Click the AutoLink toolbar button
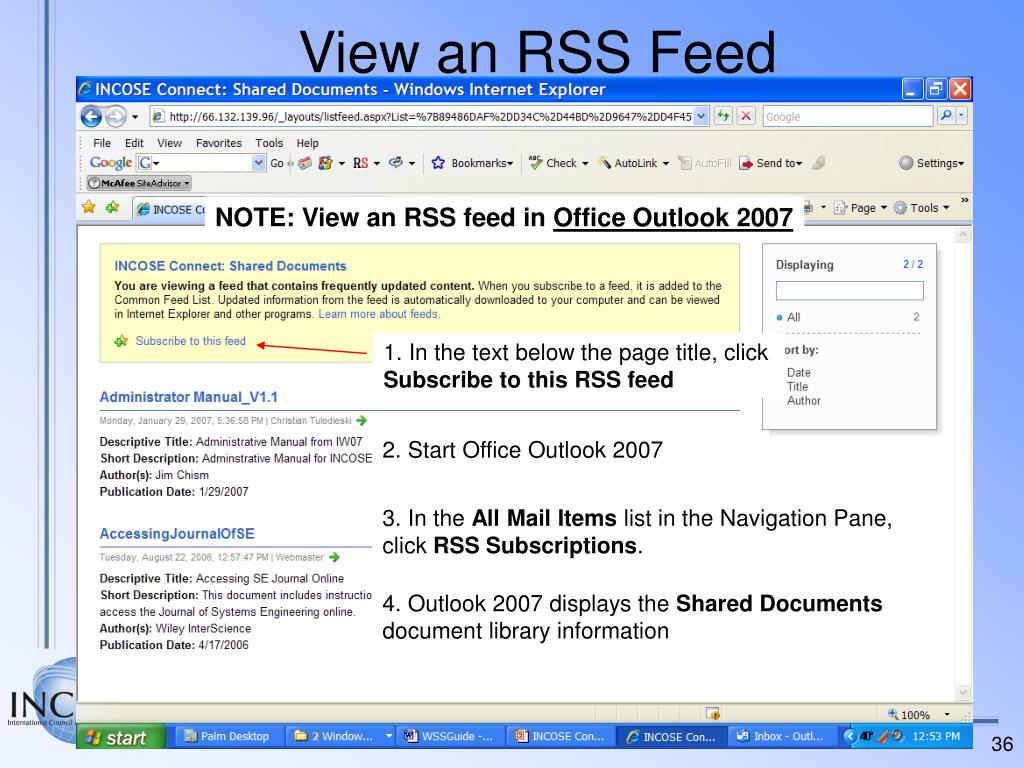The image size is (1024, 768). click(x=633, y=163)
